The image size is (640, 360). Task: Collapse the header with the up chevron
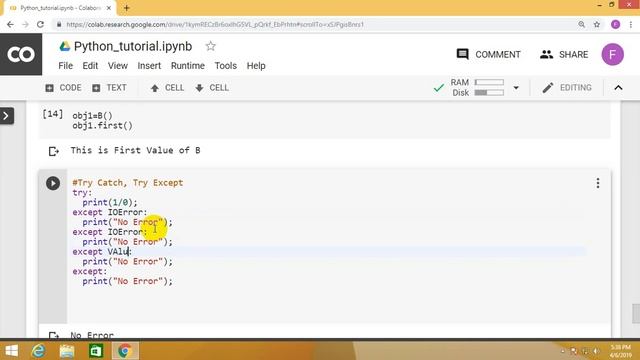click(x=618, y=88)
